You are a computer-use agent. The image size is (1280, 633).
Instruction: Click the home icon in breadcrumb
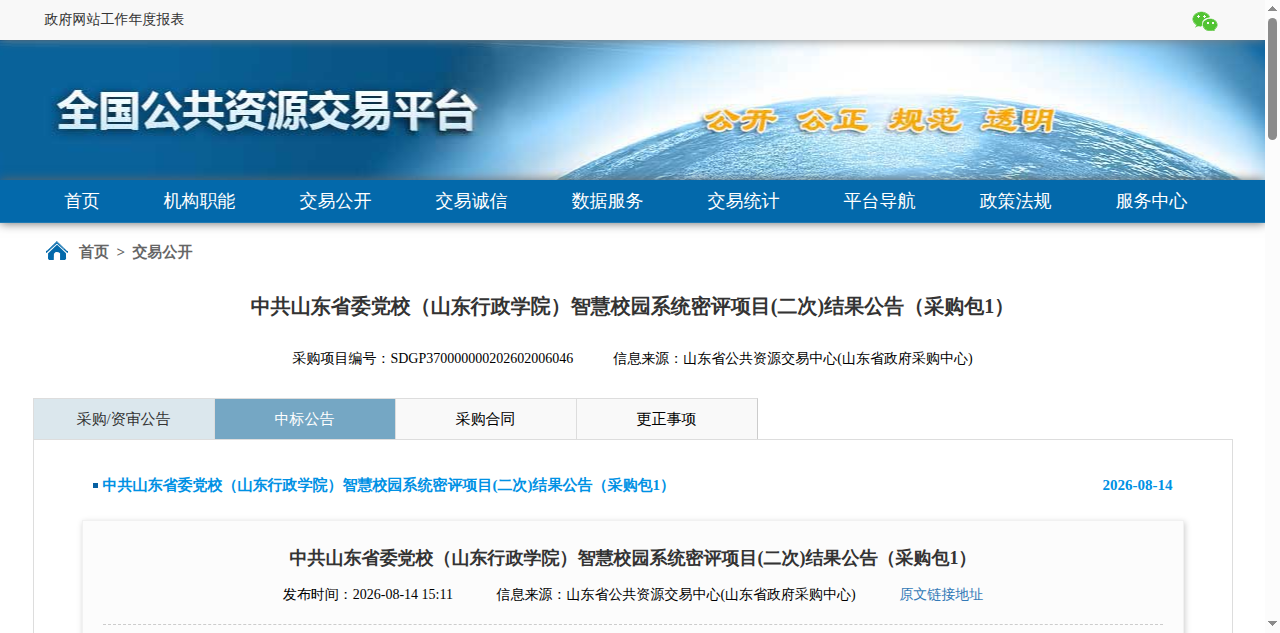(57, 251)
